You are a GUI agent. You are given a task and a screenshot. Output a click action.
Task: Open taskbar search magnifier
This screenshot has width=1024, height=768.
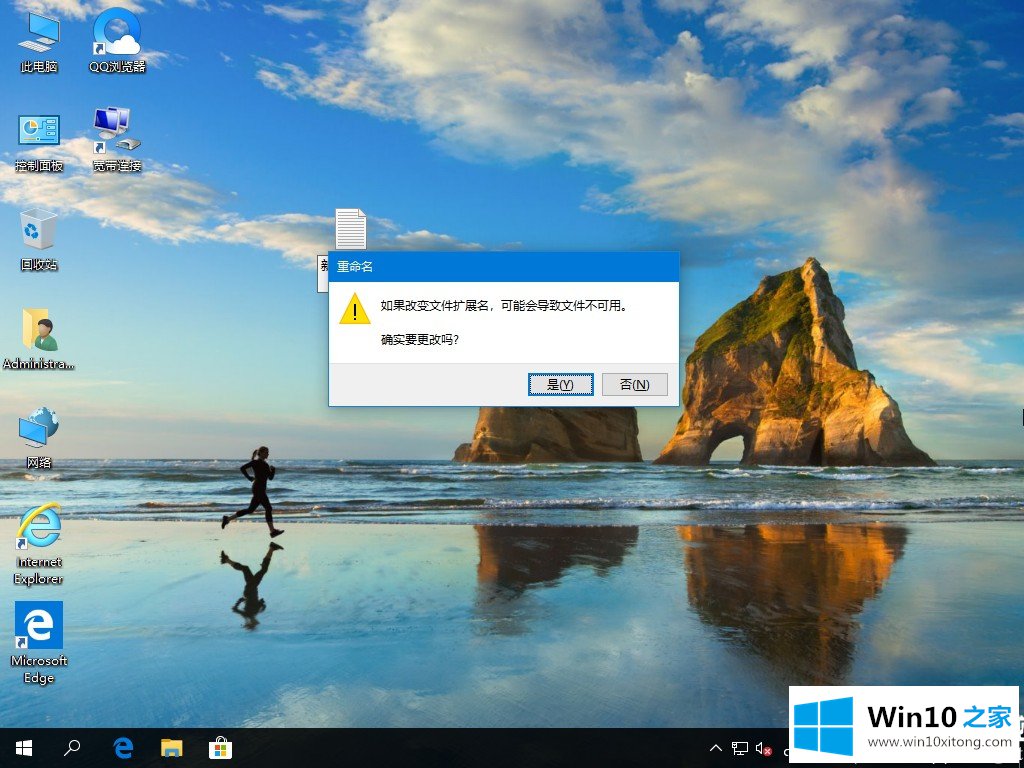[x=72, y=748]
